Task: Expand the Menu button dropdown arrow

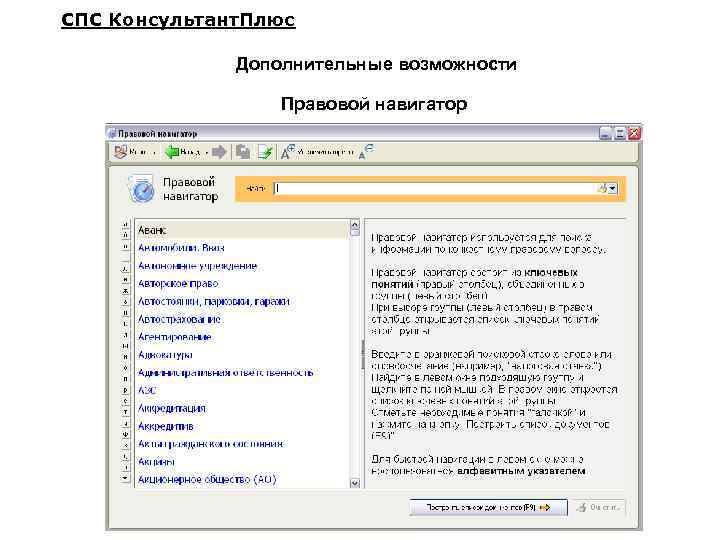Action: (x=154, y=152)
